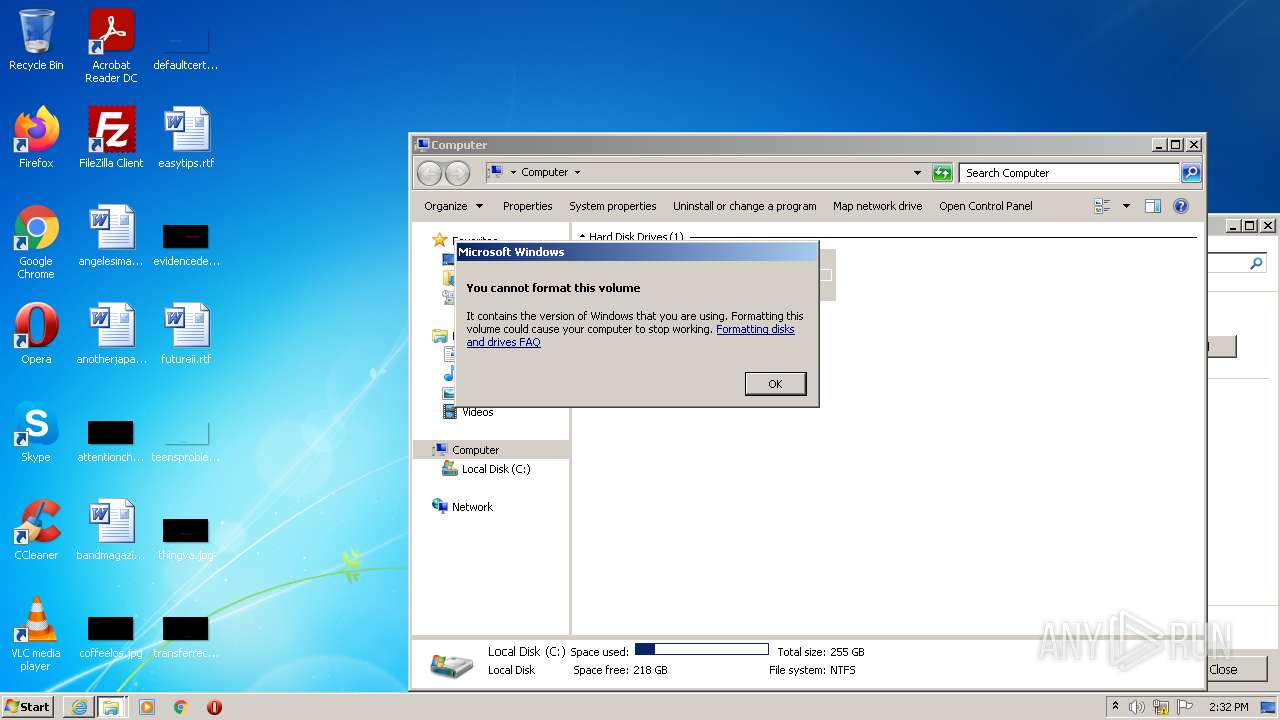1280x720 pixels.
Task: Click the green refresh button beside address bar
Action: [x=942, y=173]
